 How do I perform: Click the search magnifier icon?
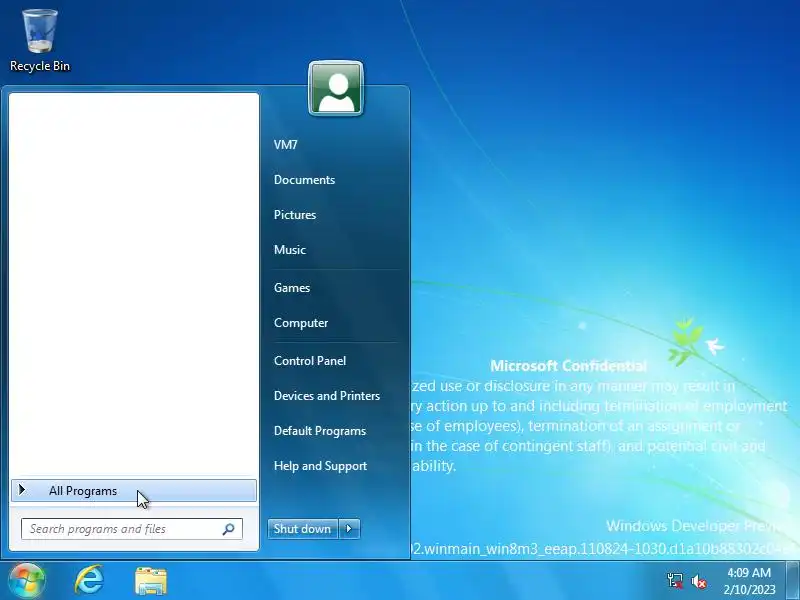pos(229,529)
